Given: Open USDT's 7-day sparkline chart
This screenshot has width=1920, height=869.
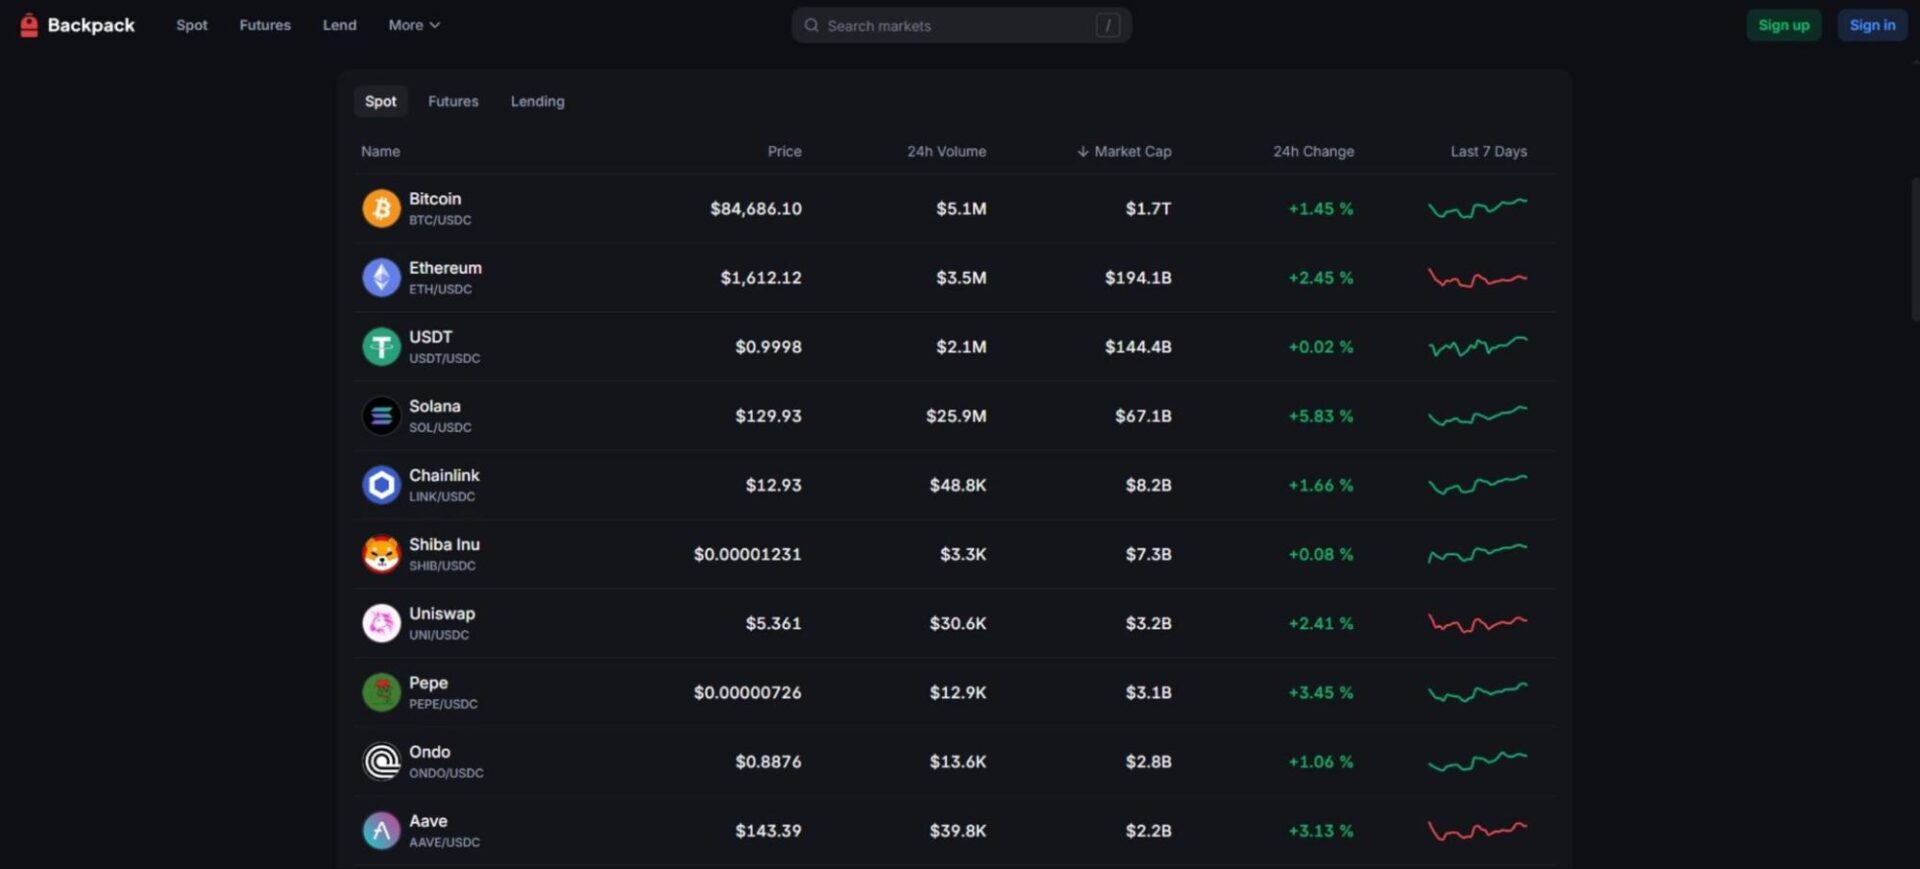Looking at the screenshot, I should (x=1477, y=347).
